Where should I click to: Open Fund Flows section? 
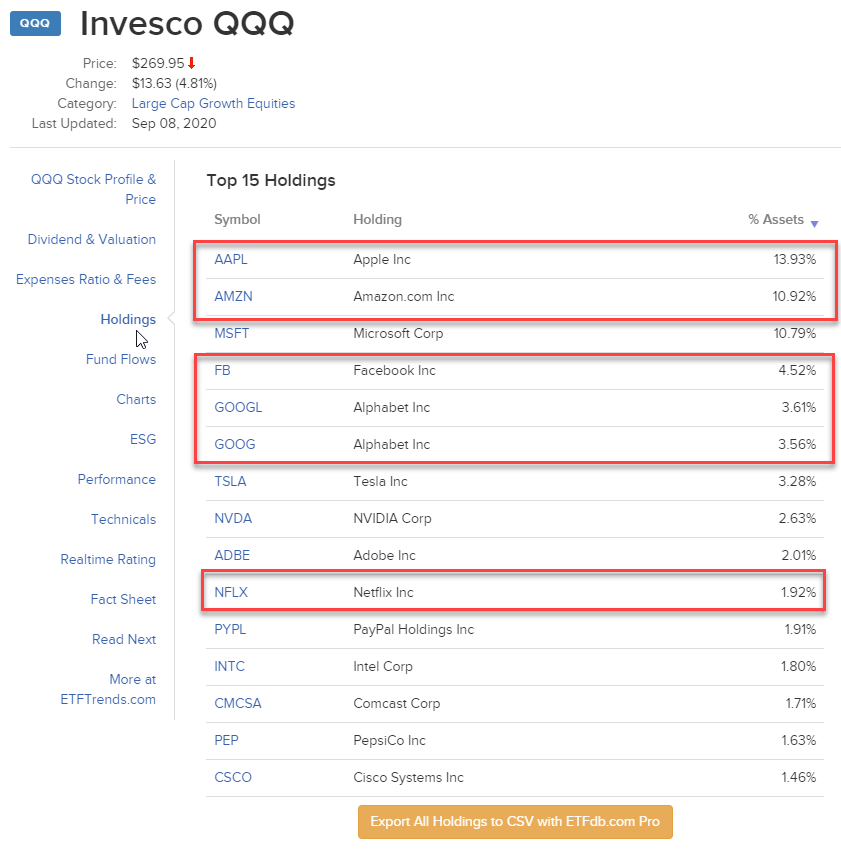(x=121, y=360)
